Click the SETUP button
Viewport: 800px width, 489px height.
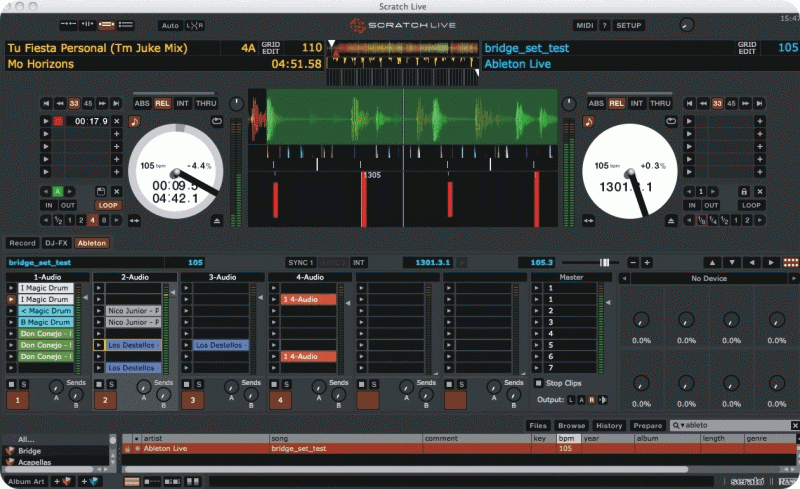[629, 25]
